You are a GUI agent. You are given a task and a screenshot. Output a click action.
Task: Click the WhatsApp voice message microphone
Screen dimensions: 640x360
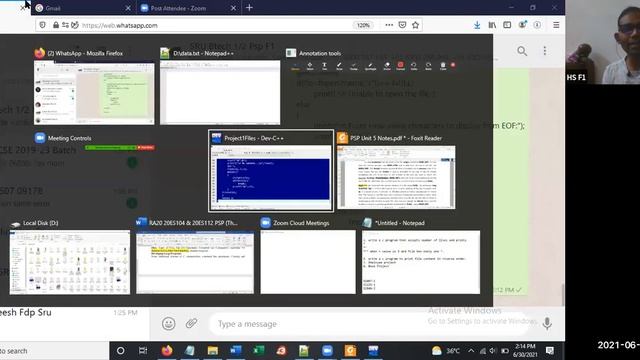547,324
